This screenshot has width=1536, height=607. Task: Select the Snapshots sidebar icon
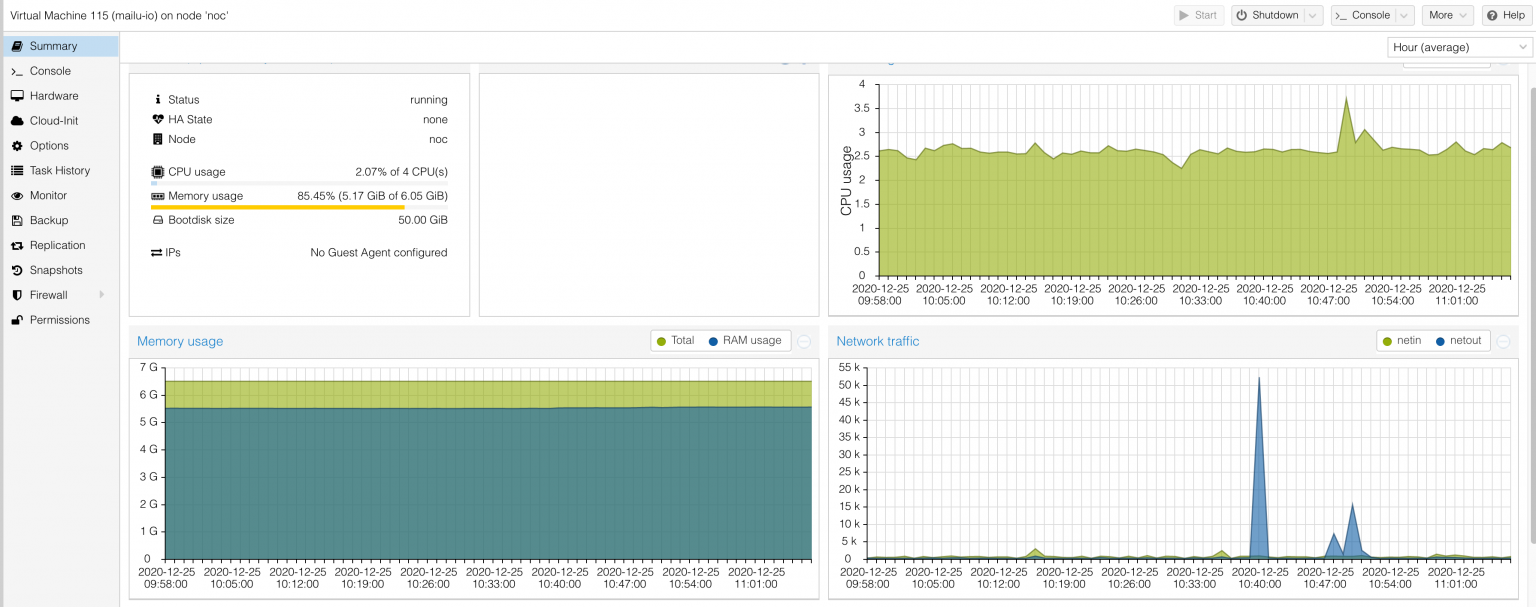click(x=18, y=270)
